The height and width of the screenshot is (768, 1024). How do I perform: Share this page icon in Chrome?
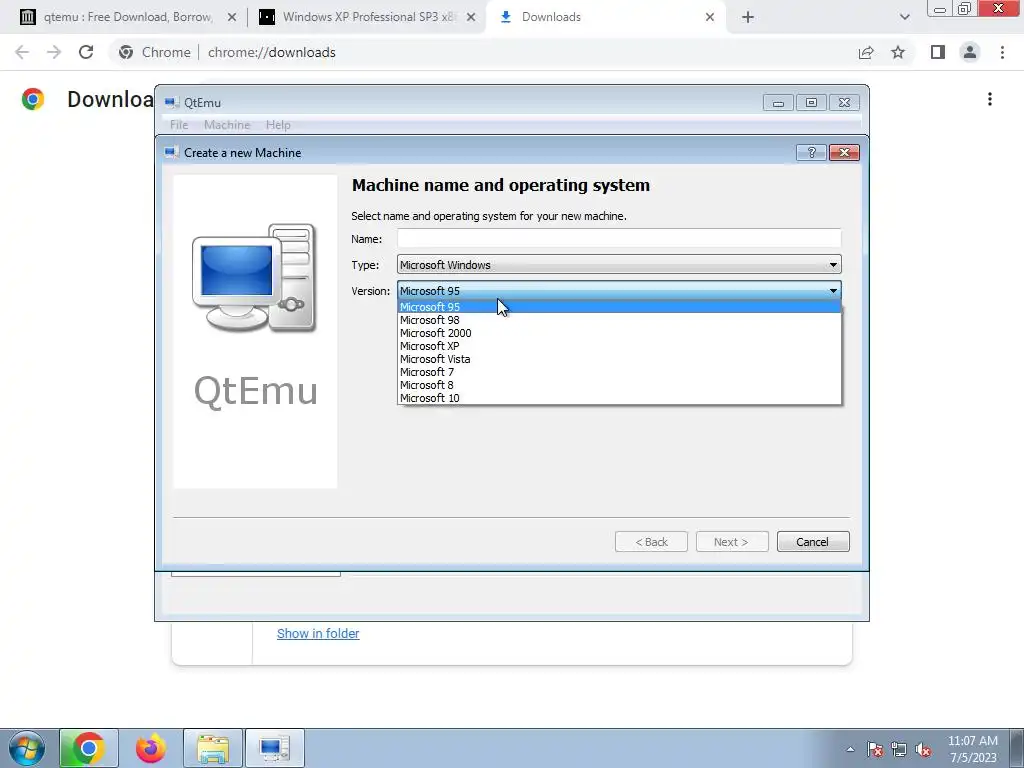pyautogui.click(x=866, y=52)
